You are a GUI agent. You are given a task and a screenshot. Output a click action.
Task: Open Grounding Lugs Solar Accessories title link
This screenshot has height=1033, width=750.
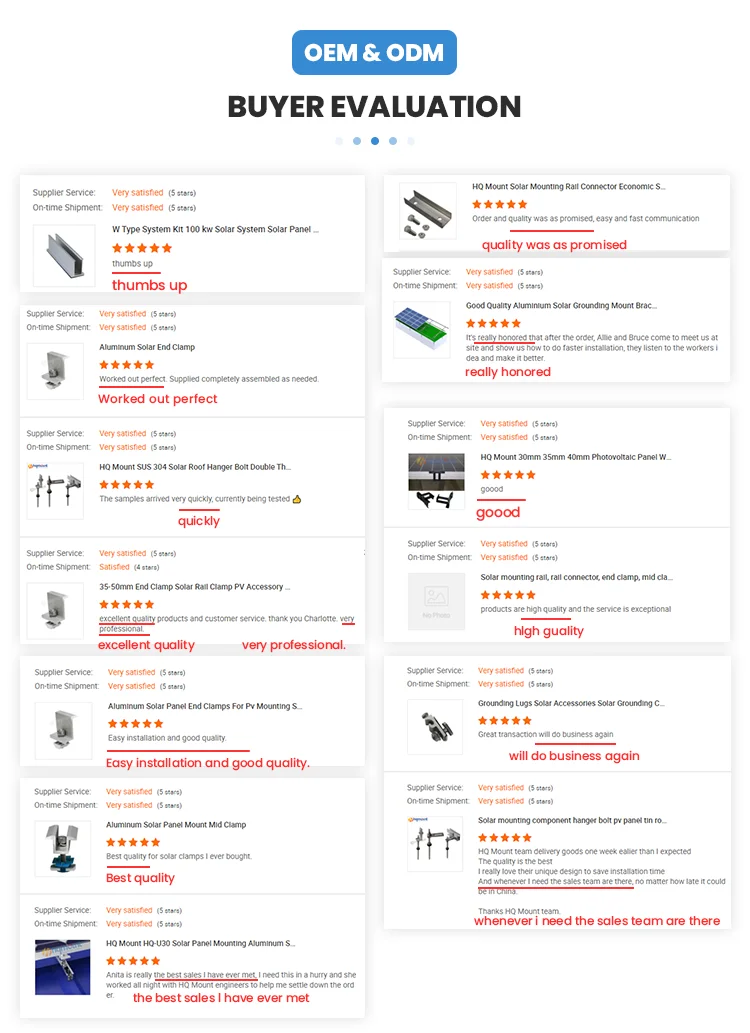point(571,703)
